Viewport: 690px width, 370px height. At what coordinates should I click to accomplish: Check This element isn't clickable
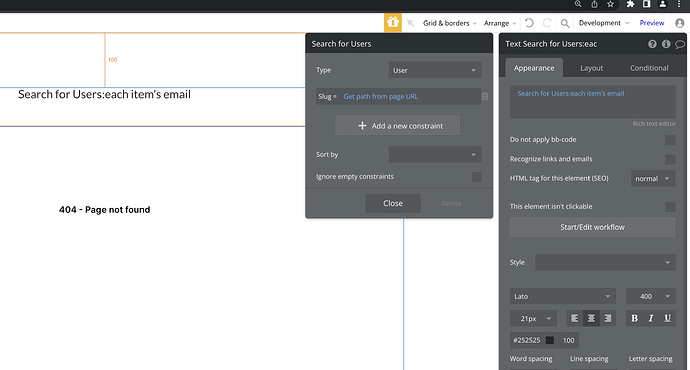670,207
